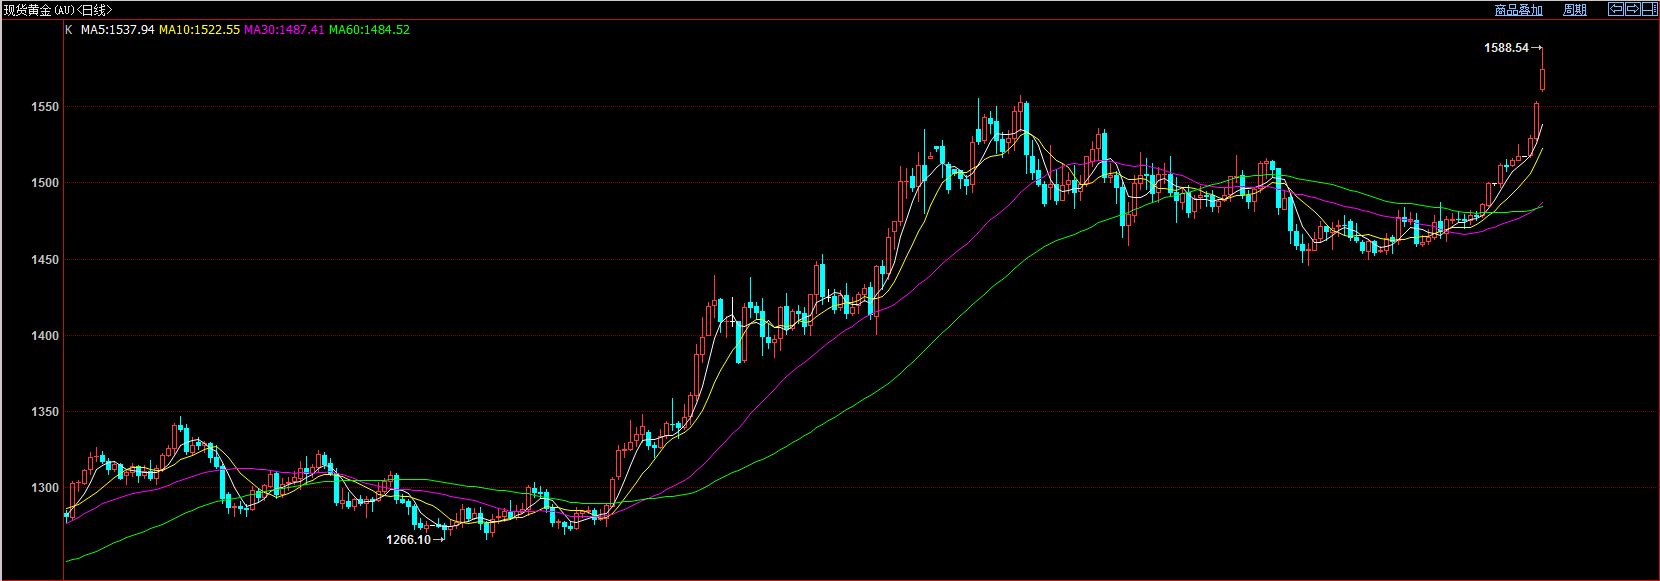Click the 1450 price axis label
1660x581 pixels.
pyautogui.click(x=45, y=260)
